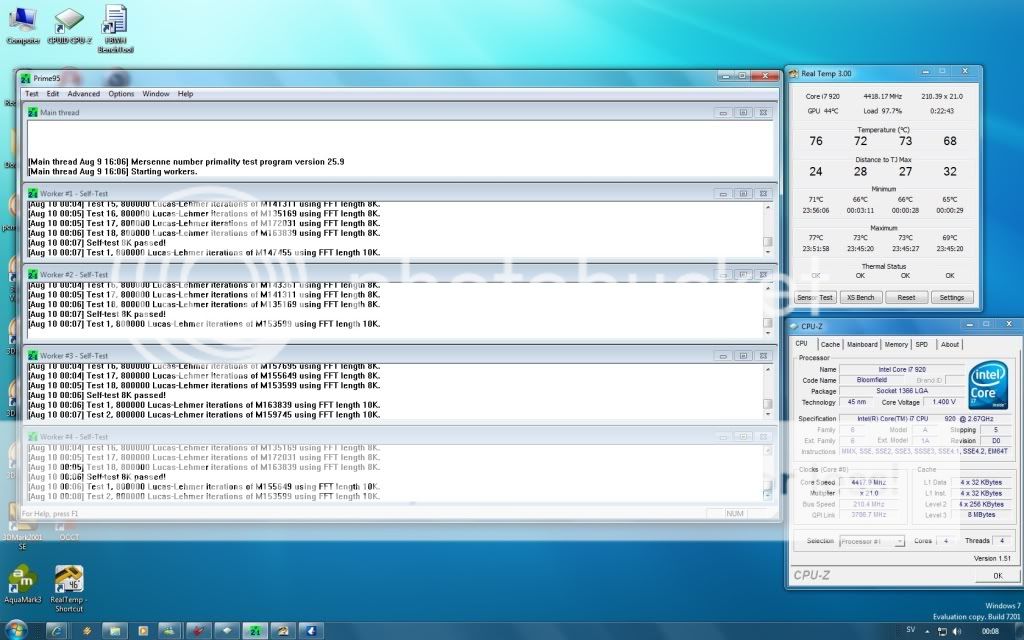Open Windows Explorer folder icon in taskbar
This screenshot has width=1024, height=640.
click(x=113, y=631)
